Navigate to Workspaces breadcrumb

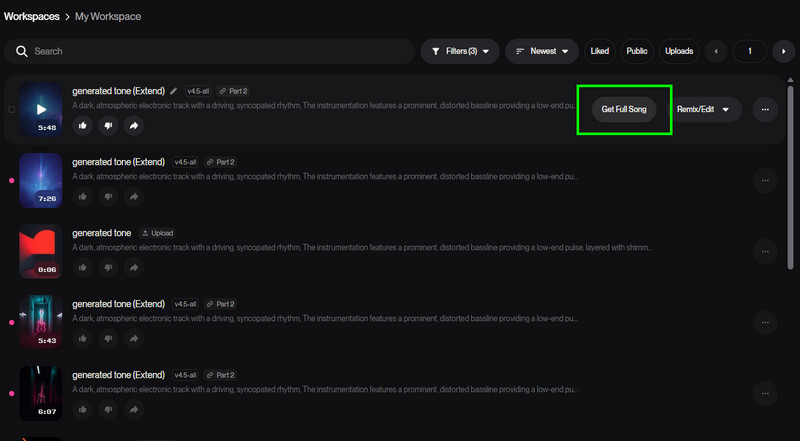(x=31, y=16)
